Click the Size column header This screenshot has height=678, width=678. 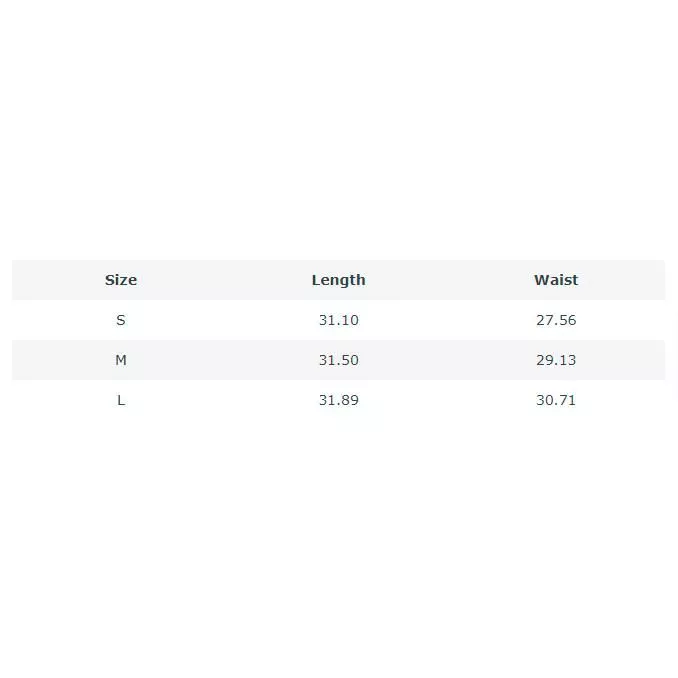pyautogui.click(x=121, y=280)
